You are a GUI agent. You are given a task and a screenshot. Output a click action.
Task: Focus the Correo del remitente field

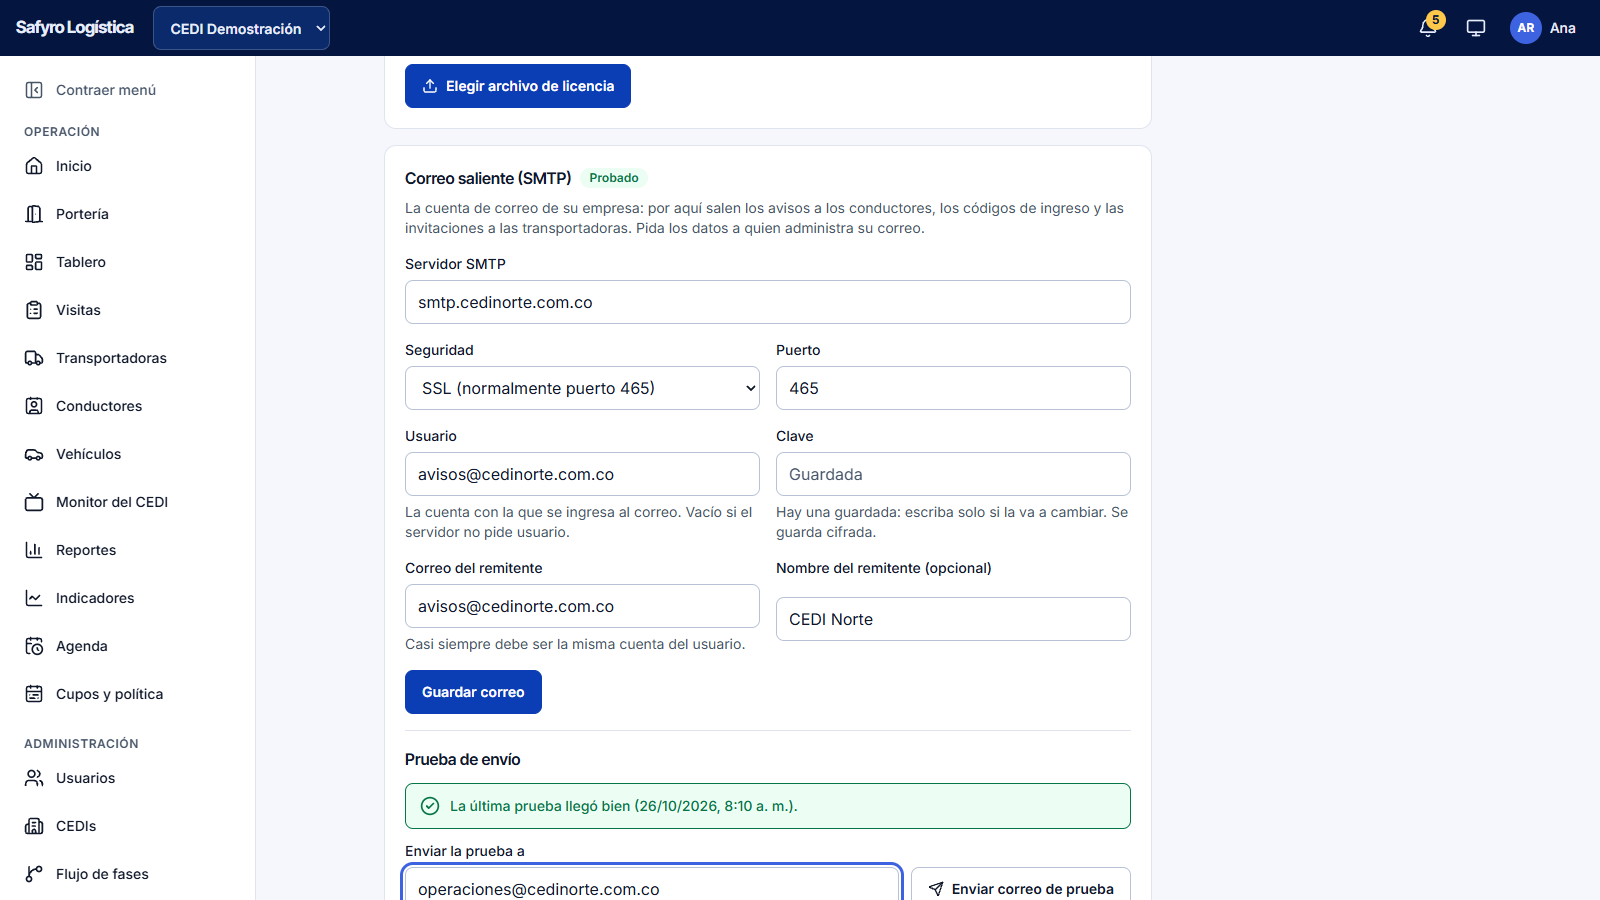[582, 606]
